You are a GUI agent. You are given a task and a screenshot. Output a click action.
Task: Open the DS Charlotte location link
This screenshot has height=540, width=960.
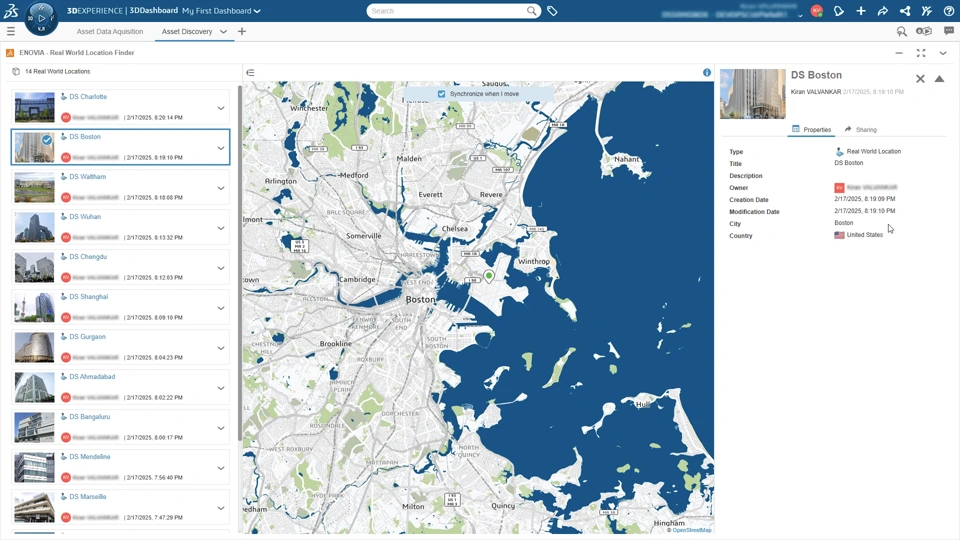tap(88, 97)
